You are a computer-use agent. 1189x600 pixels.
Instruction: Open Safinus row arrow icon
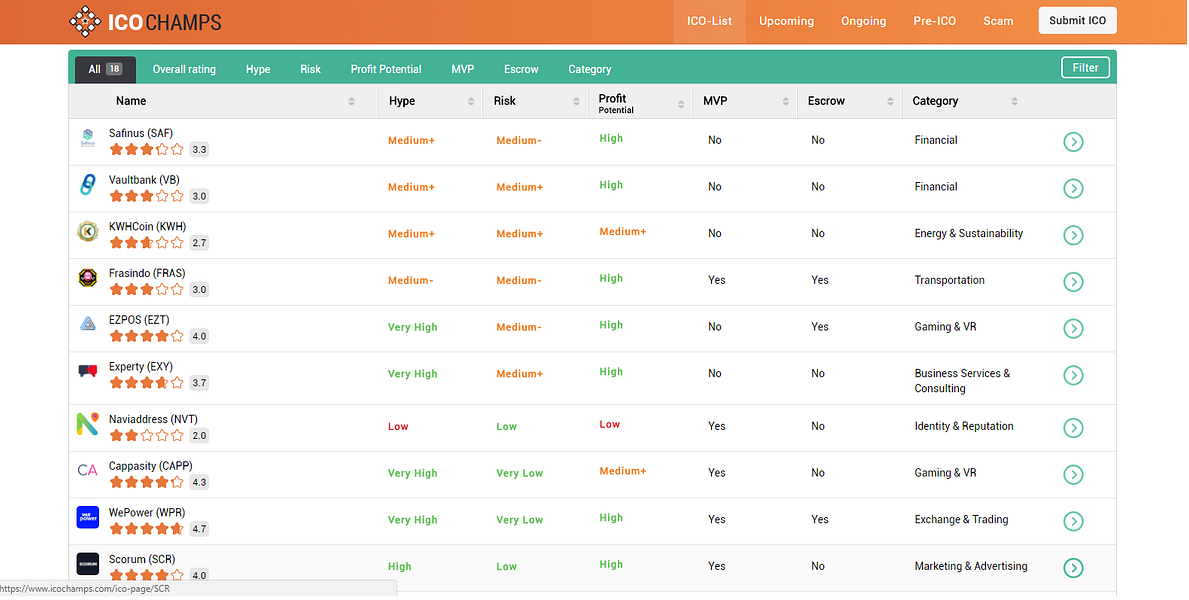pos(1073,142)
